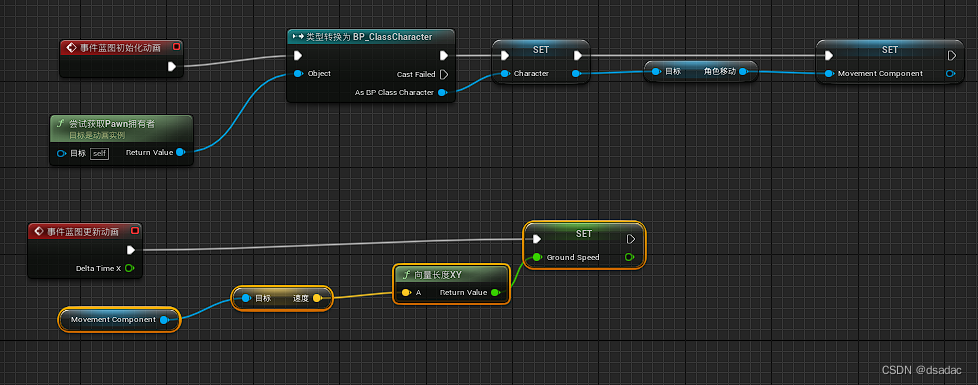
Task: Click Ground Speed green output pin
Action: pyautogui.click(x=629, y=257)
